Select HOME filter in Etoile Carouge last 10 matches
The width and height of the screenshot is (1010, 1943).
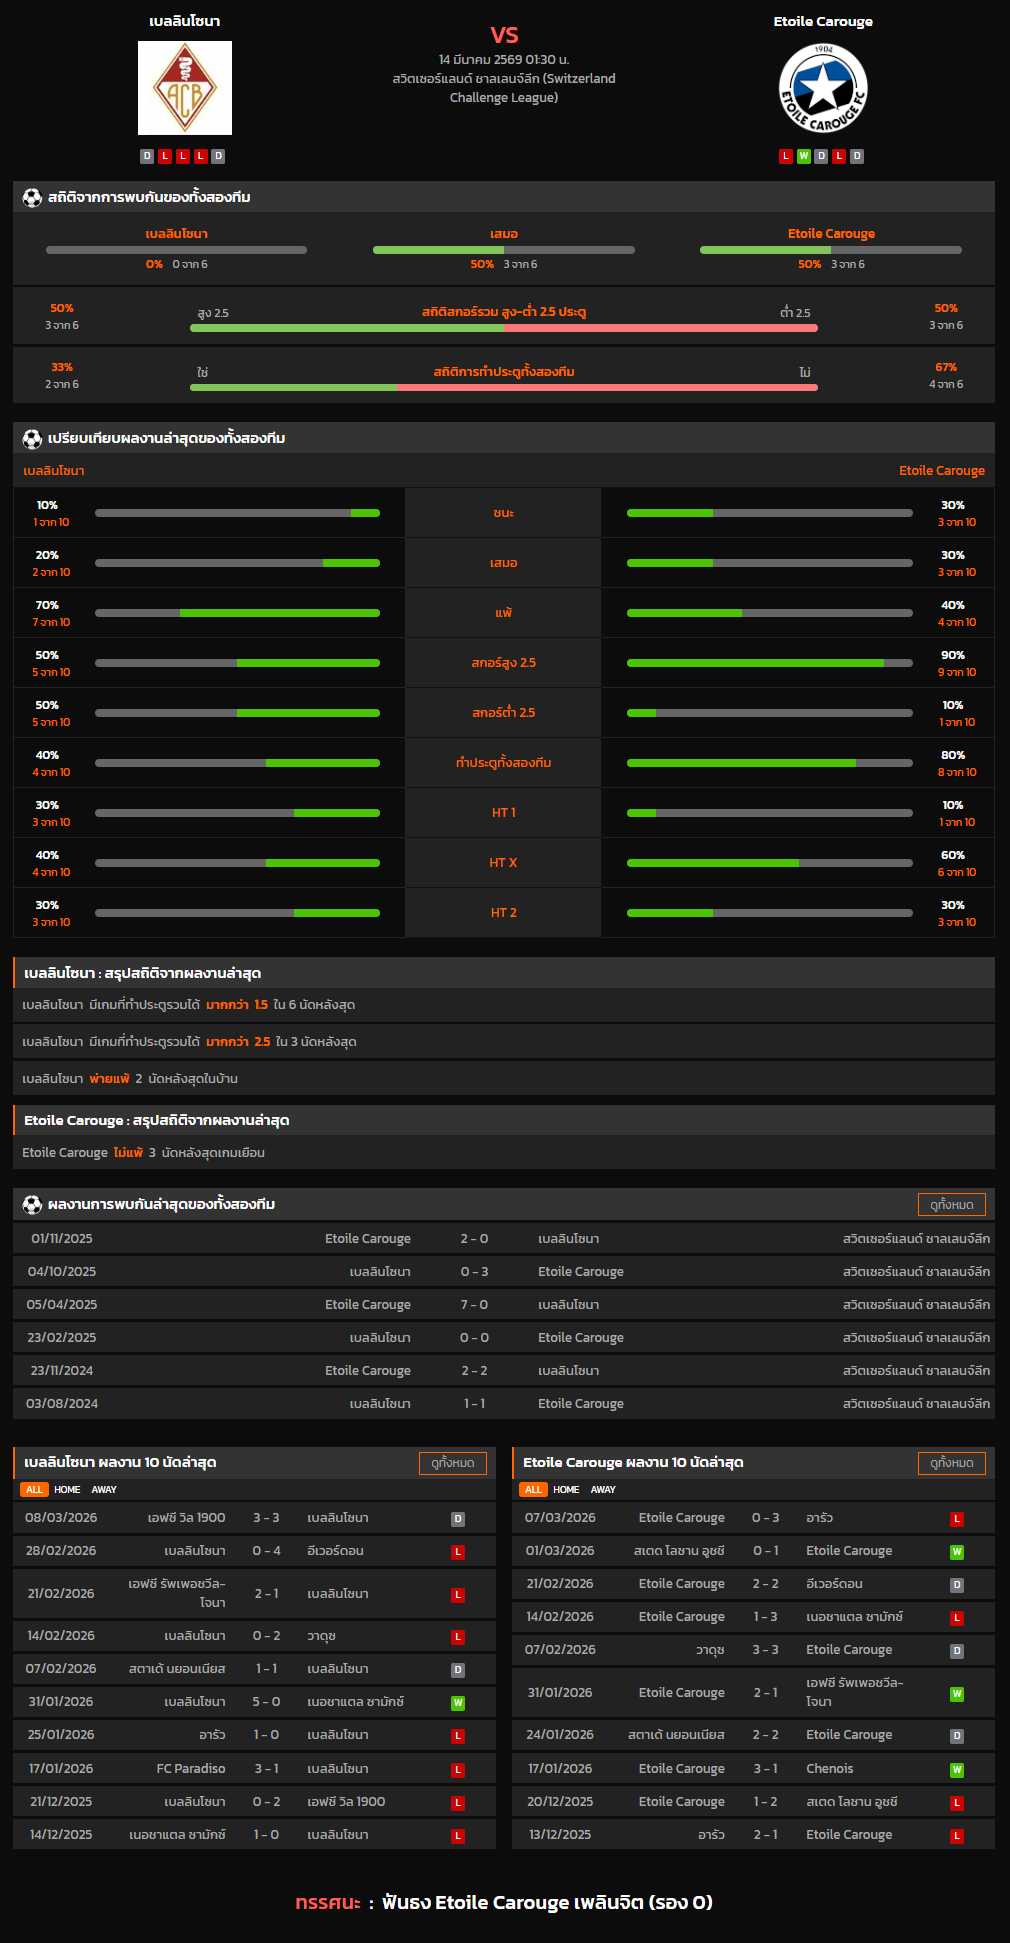coord(566,1490)
